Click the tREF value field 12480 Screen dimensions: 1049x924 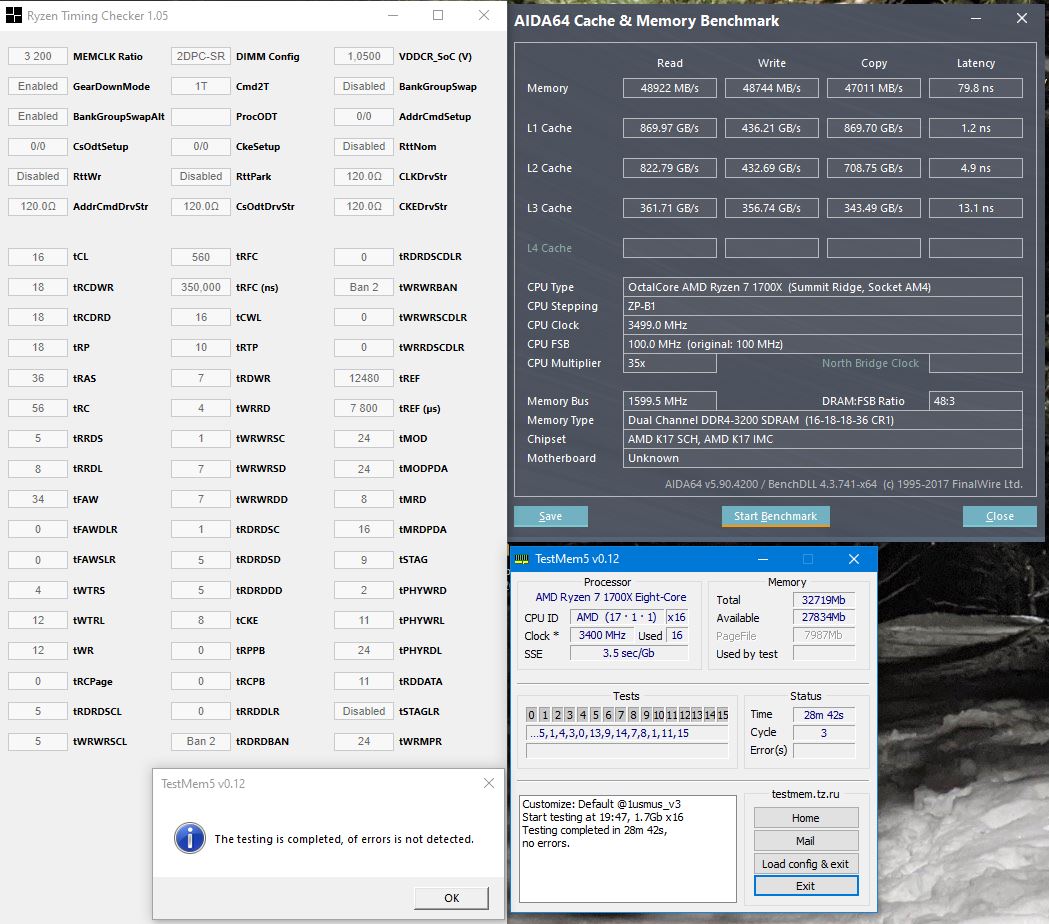point(364,378)
